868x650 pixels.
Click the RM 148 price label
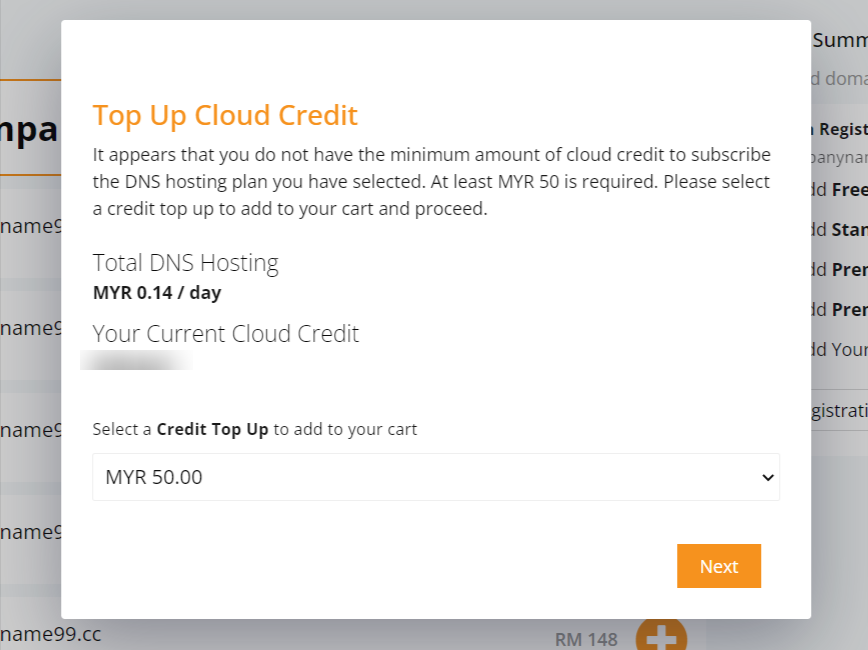(586, 639)
